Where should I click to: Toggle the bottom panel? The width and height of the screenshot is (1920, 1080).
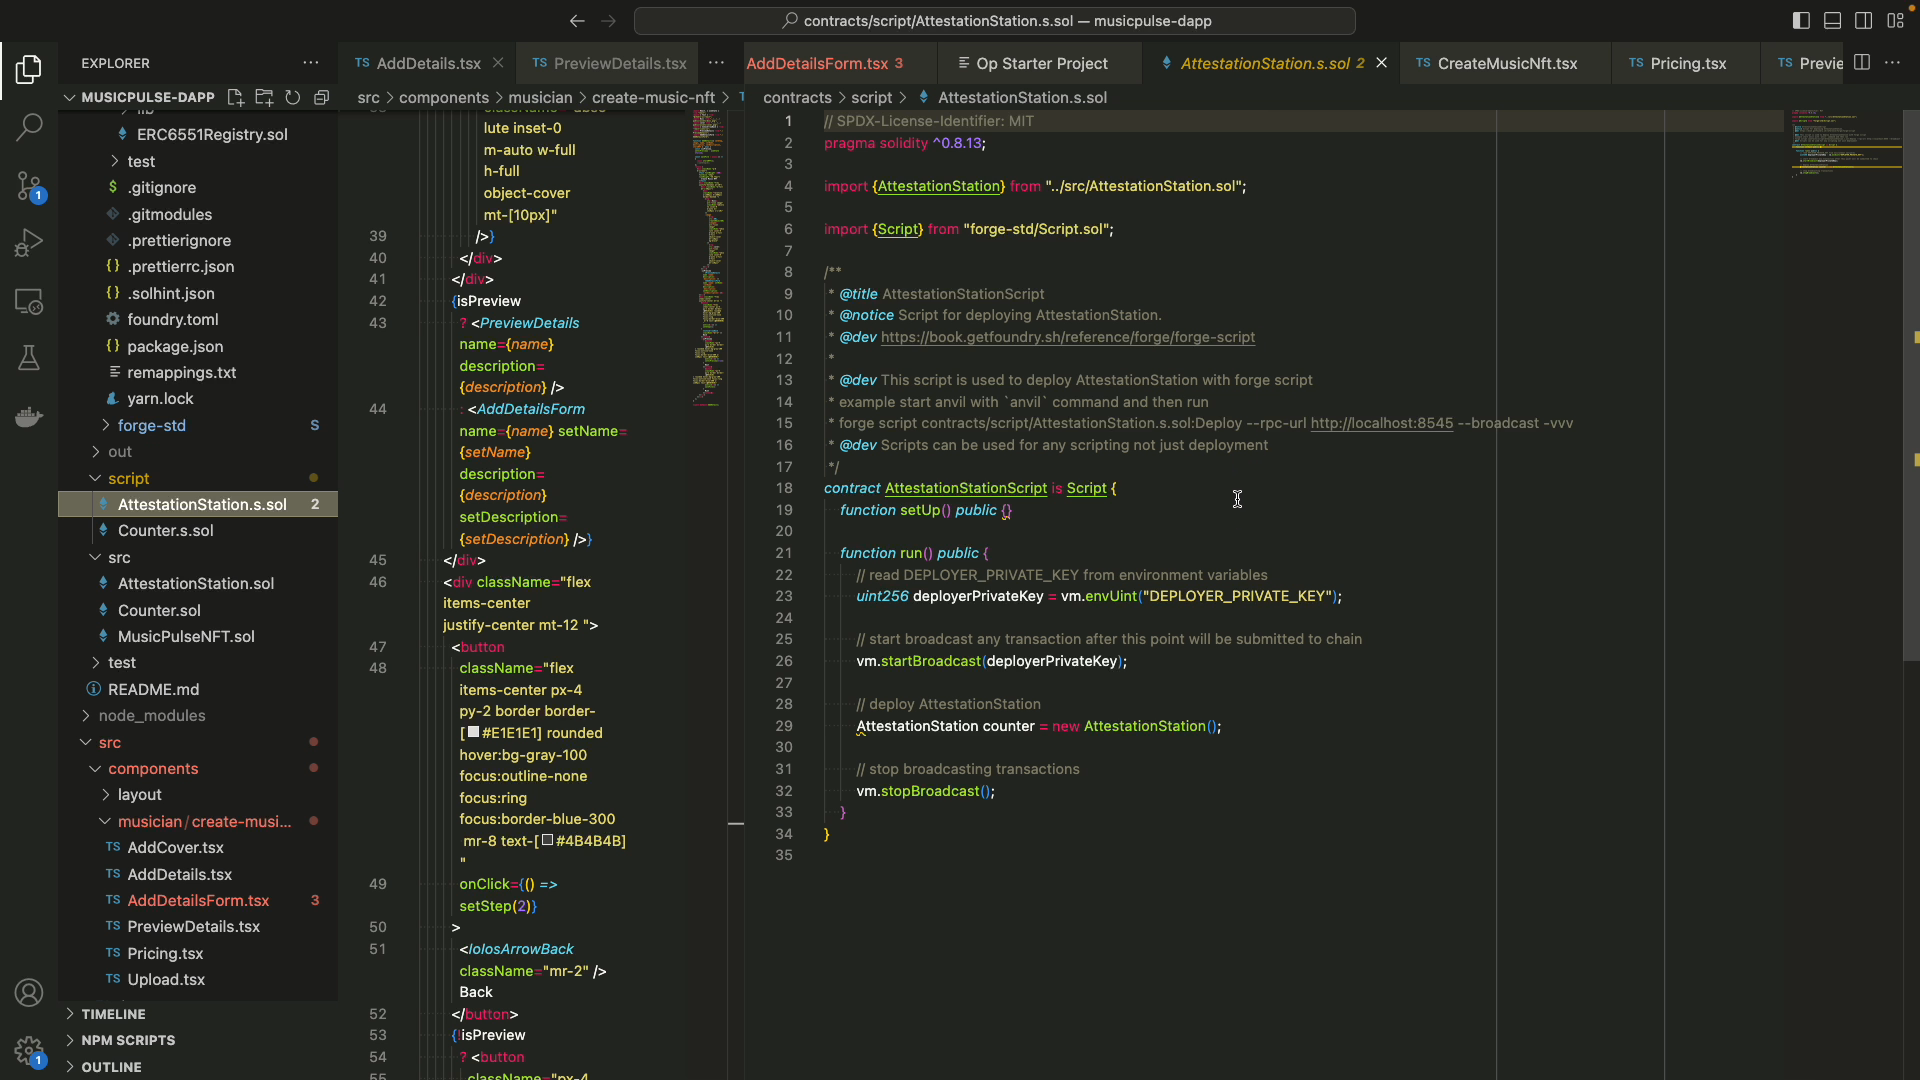(x=1832, y=20)
